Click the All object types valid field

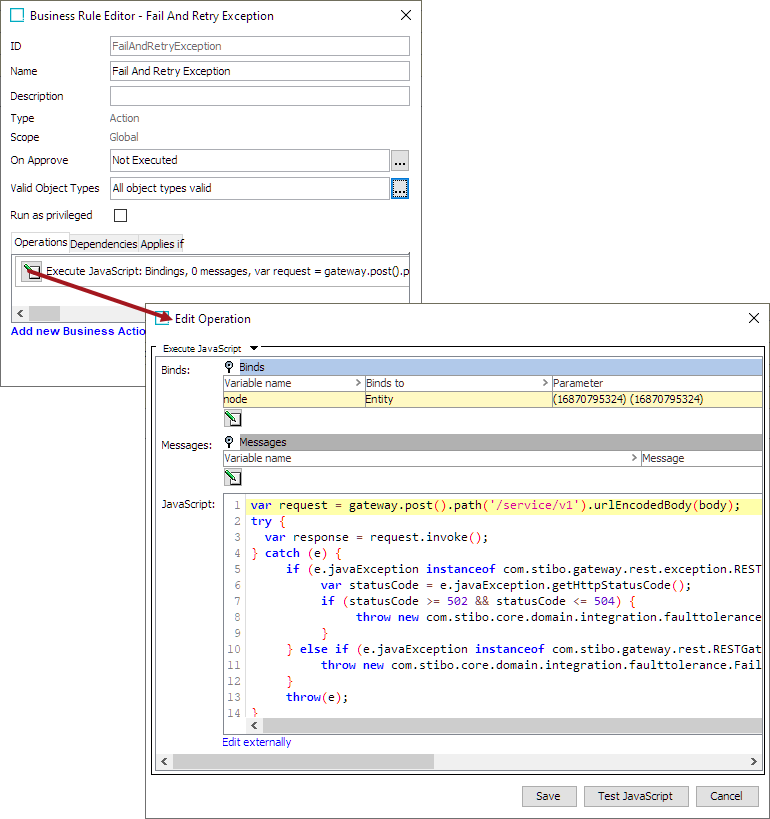point(250,189)
